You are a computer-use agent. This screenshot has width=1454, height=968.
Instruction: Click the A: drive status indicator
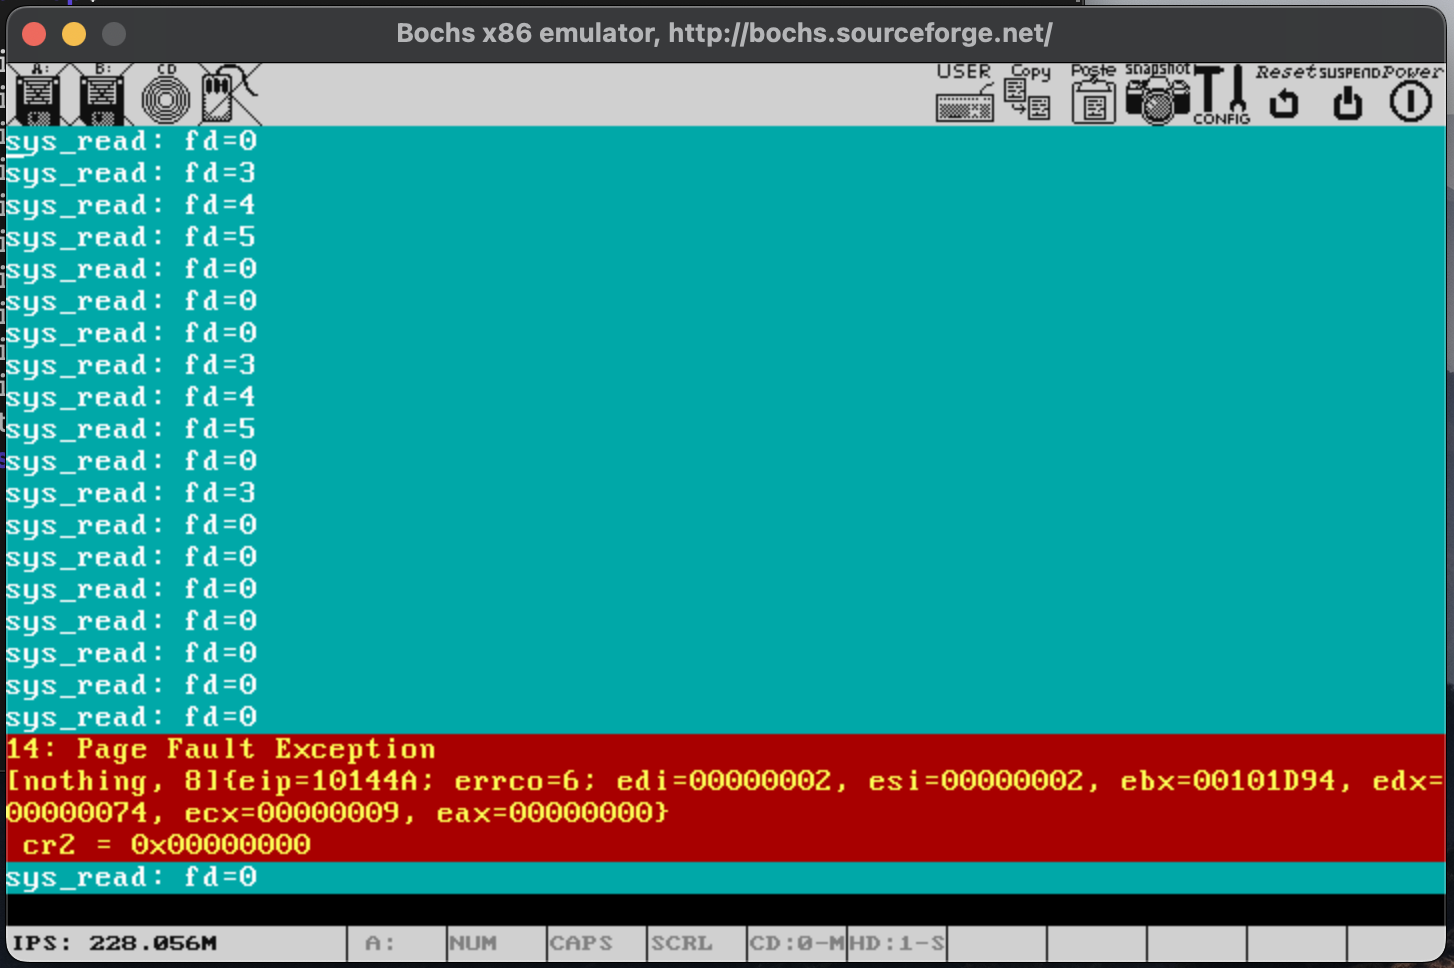(x=396, y=943)
